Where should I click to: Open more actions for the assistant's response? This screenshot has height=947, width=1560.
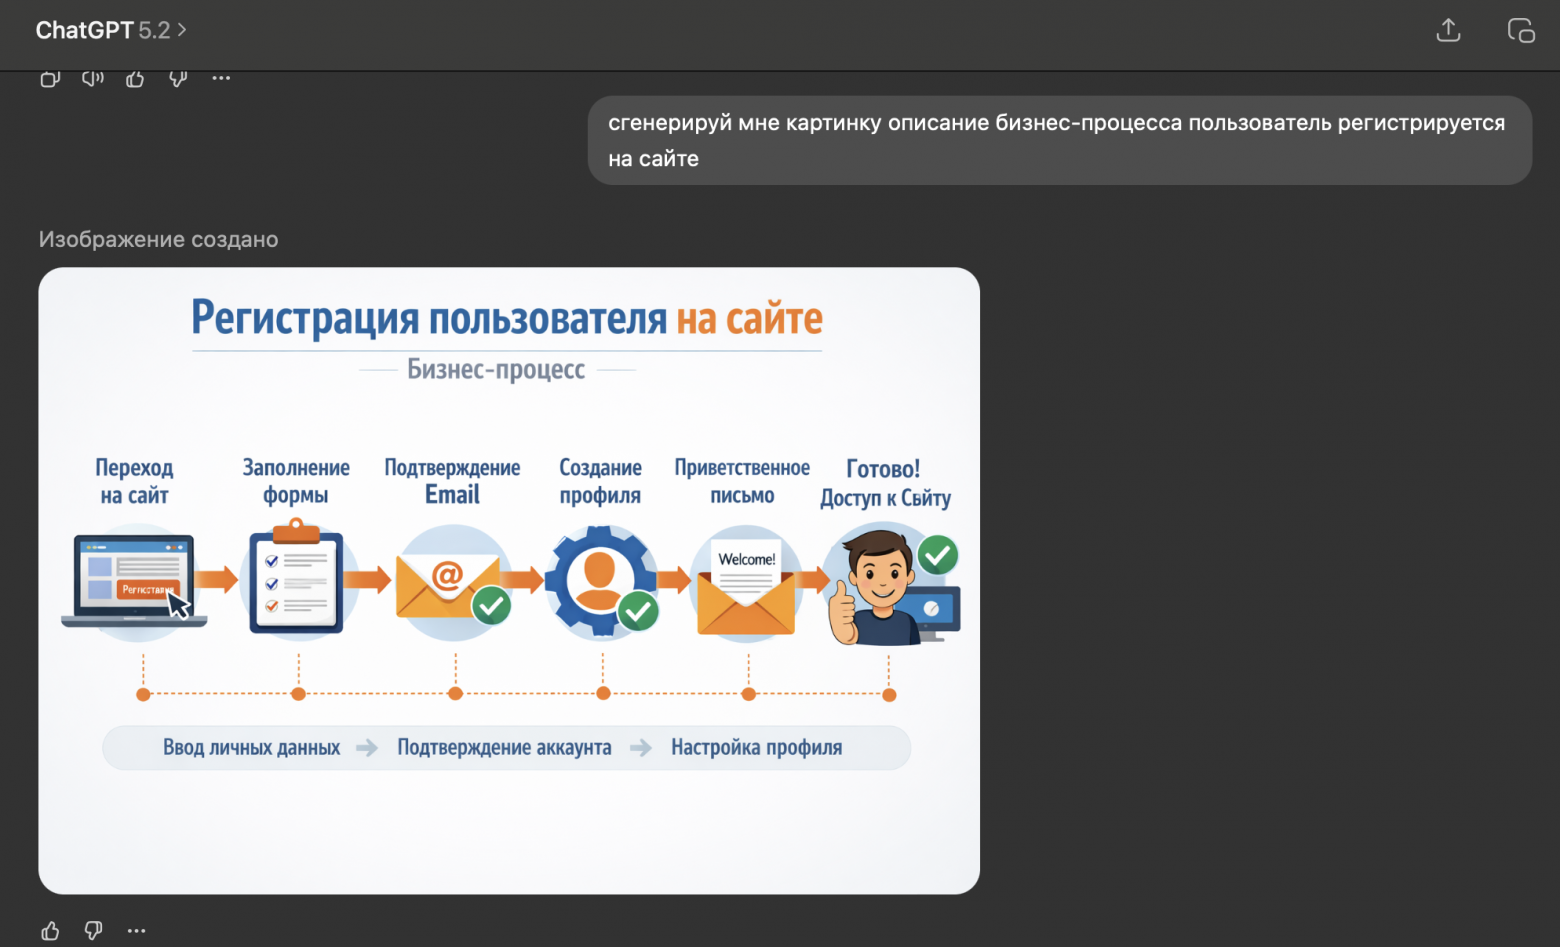tap(221, 78)
